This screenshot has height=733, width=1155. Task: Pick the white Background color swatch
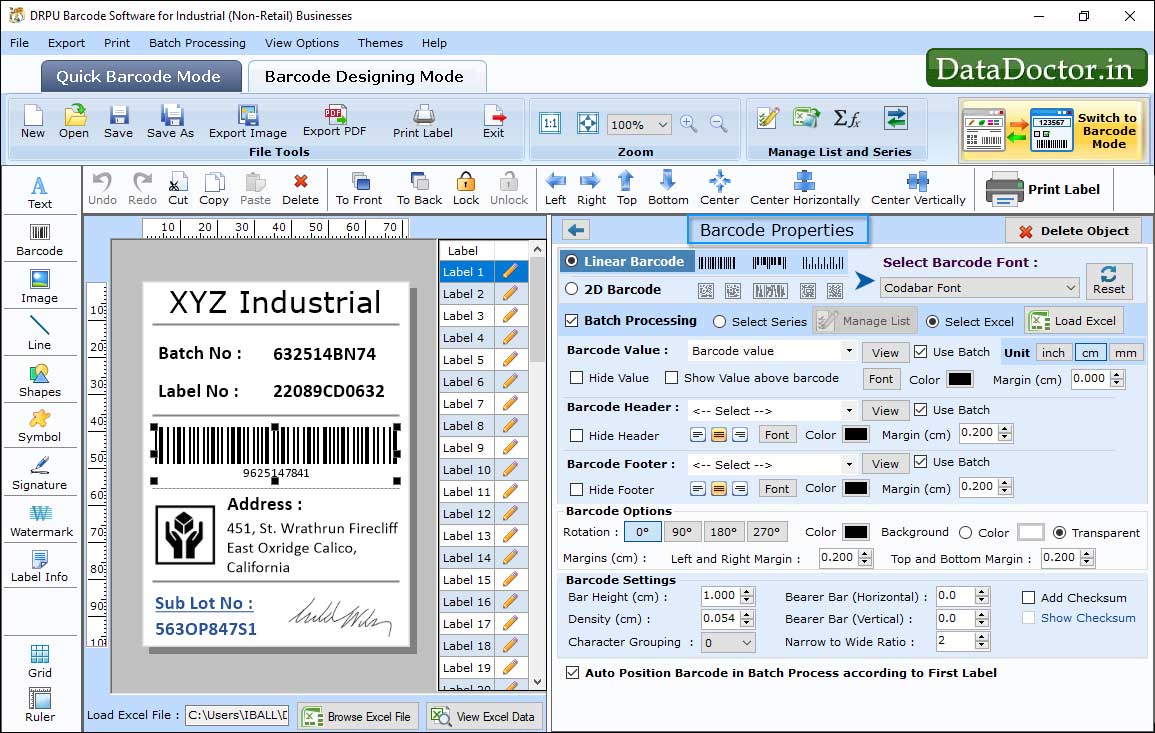(1031, 532)
